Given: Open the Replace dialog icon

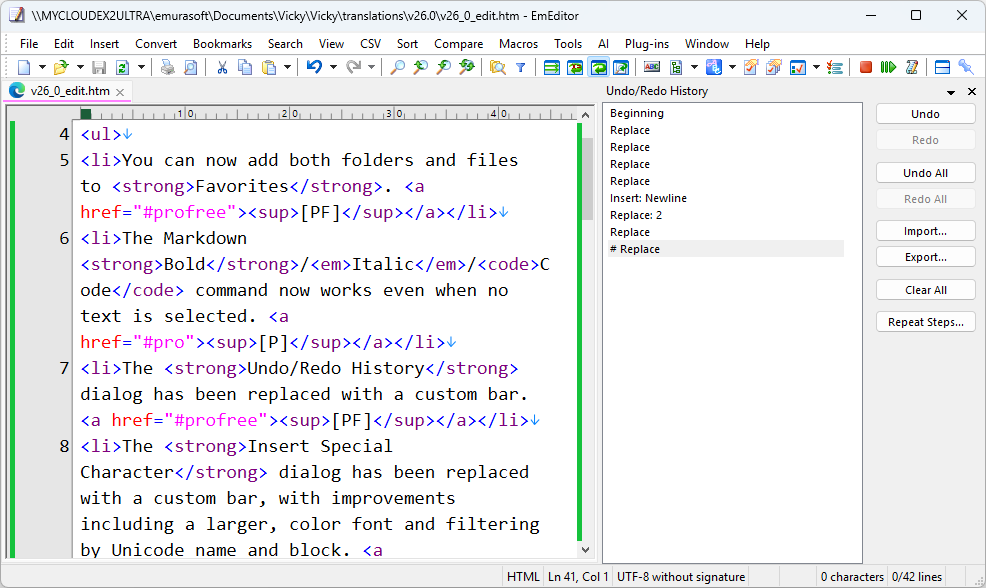Looking at the screenshot, I should [x=467, y=67].
